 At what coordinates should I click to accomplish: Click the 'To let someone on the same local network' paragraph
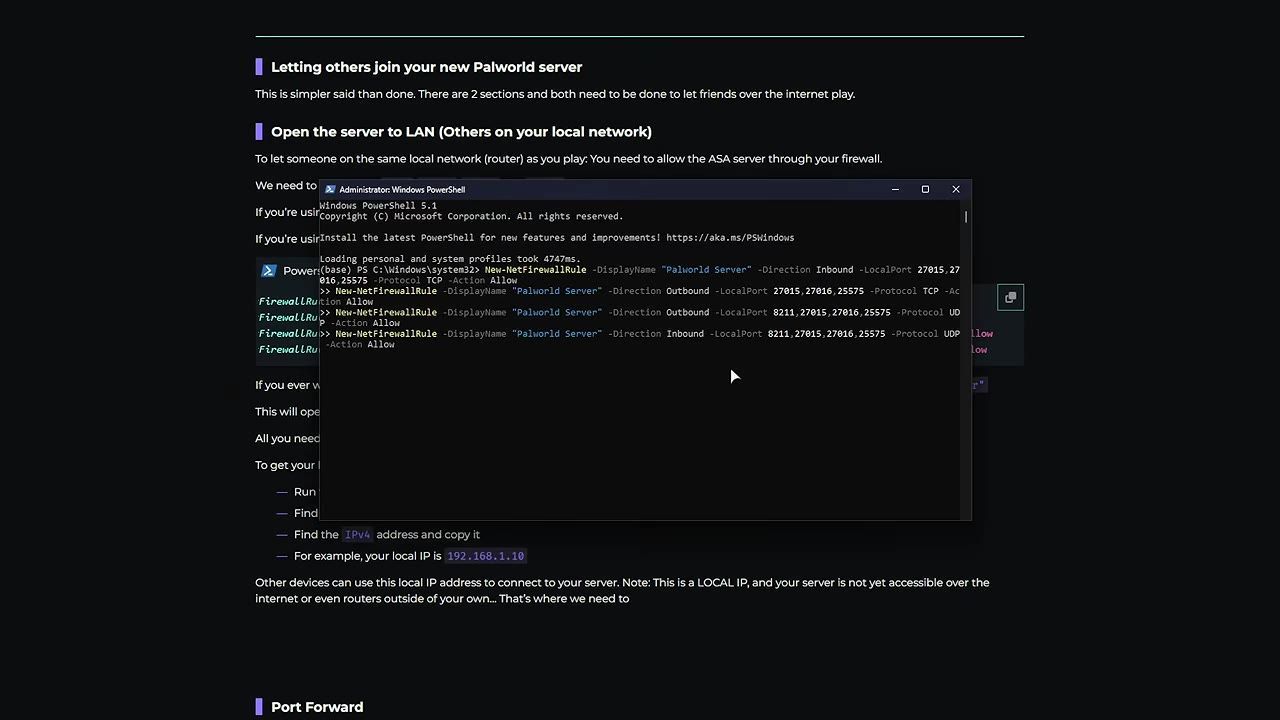(x=568, y=159)
